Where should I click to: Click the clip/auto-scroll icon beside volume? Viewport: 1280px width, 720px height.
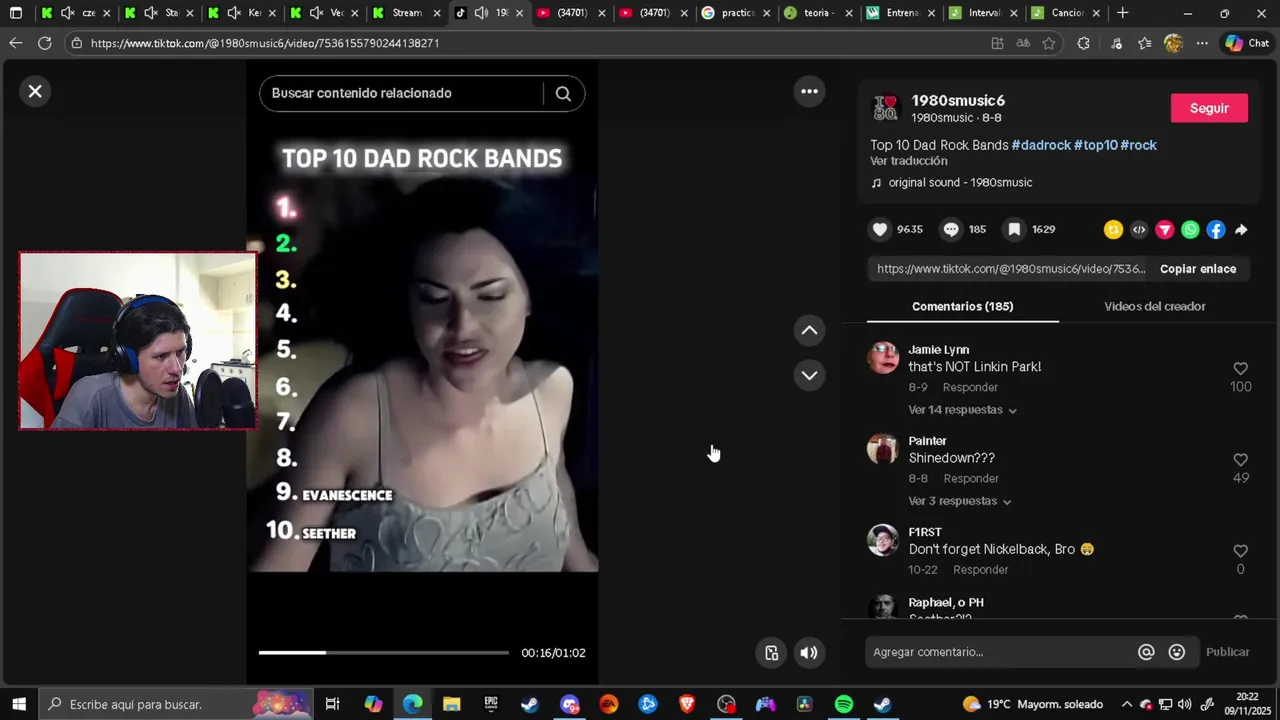point(771,653)
